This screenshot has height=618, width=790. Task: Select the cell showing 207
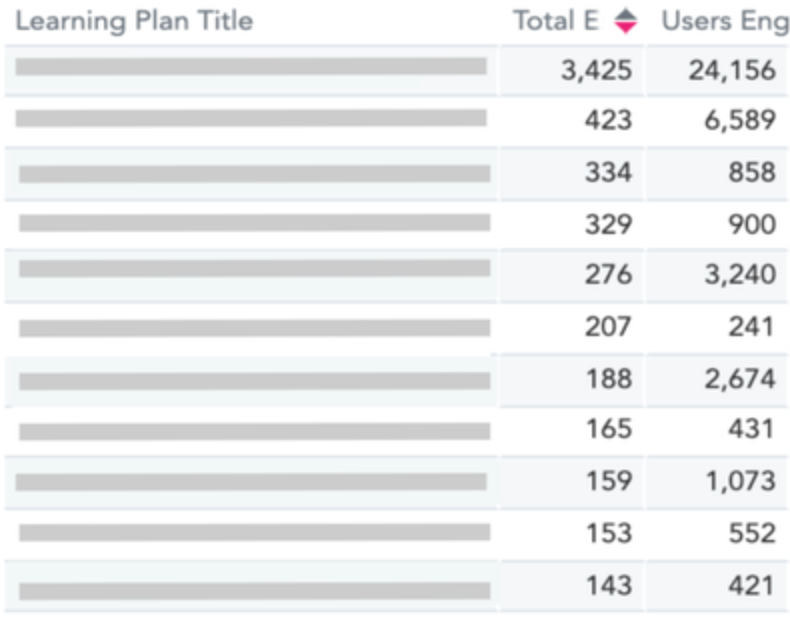pyautogui.click(x=608, y=326)
